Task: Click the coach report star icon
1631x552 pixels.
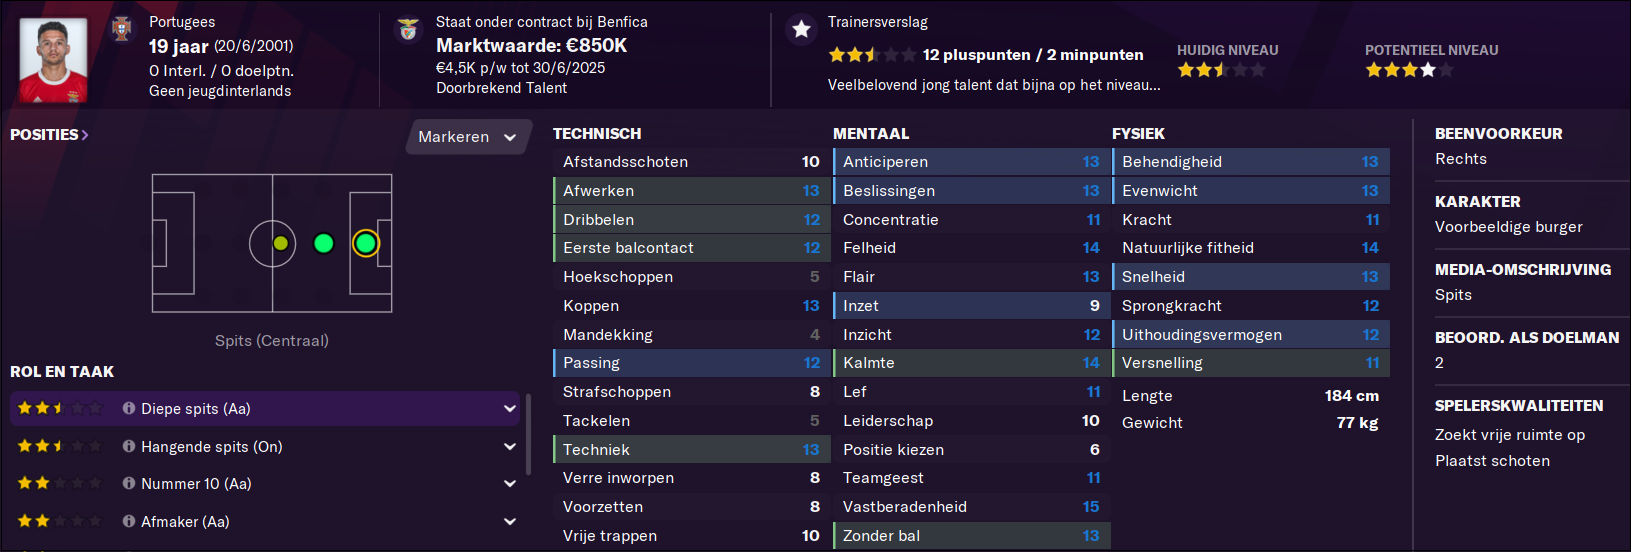Action: [x=801, y=29]
